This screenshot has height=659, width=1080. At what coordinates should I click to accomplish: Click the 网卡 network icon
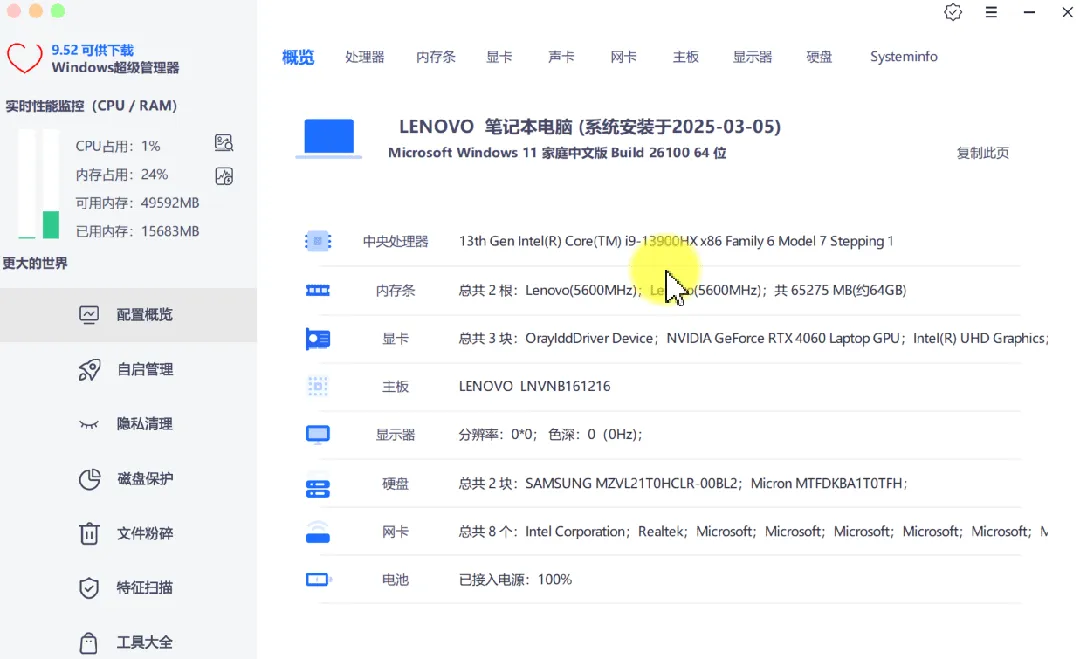[318, 532]
